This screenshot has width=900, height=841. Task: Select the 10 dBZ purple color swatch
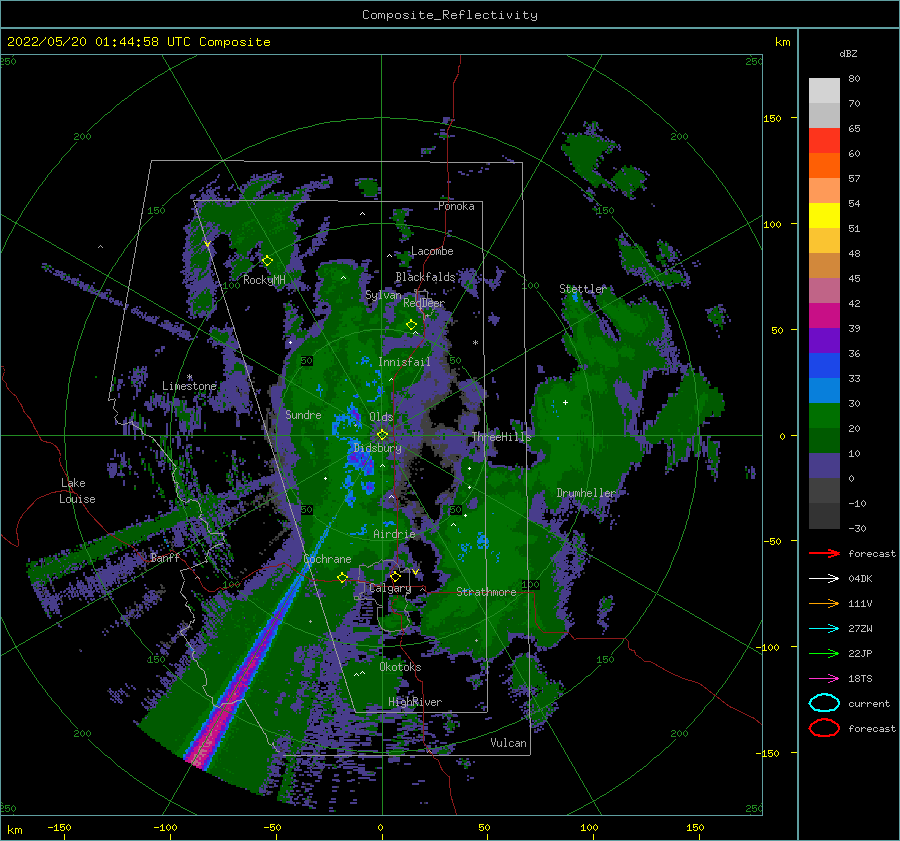pos(824,466)
